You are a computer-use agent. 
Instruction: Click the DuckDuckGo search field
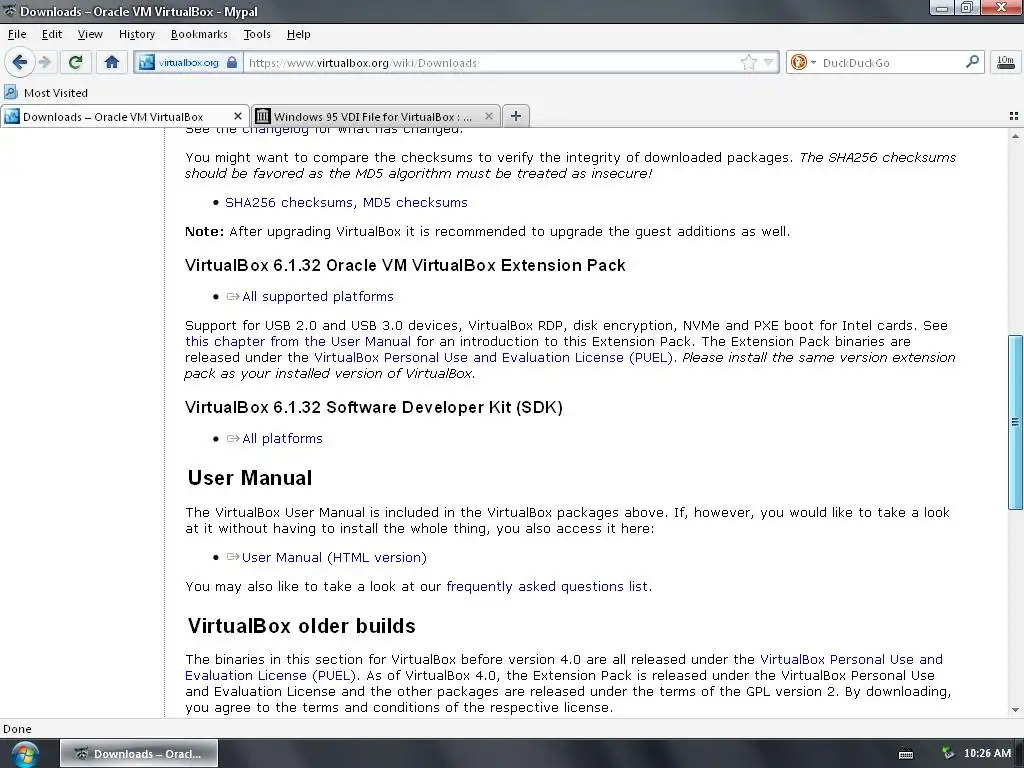point(891,63)
